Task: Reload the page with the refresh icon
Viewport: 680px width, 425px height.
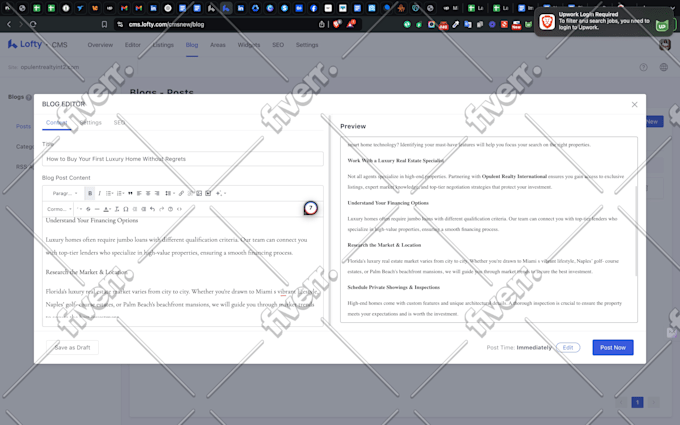Action: 33,24
